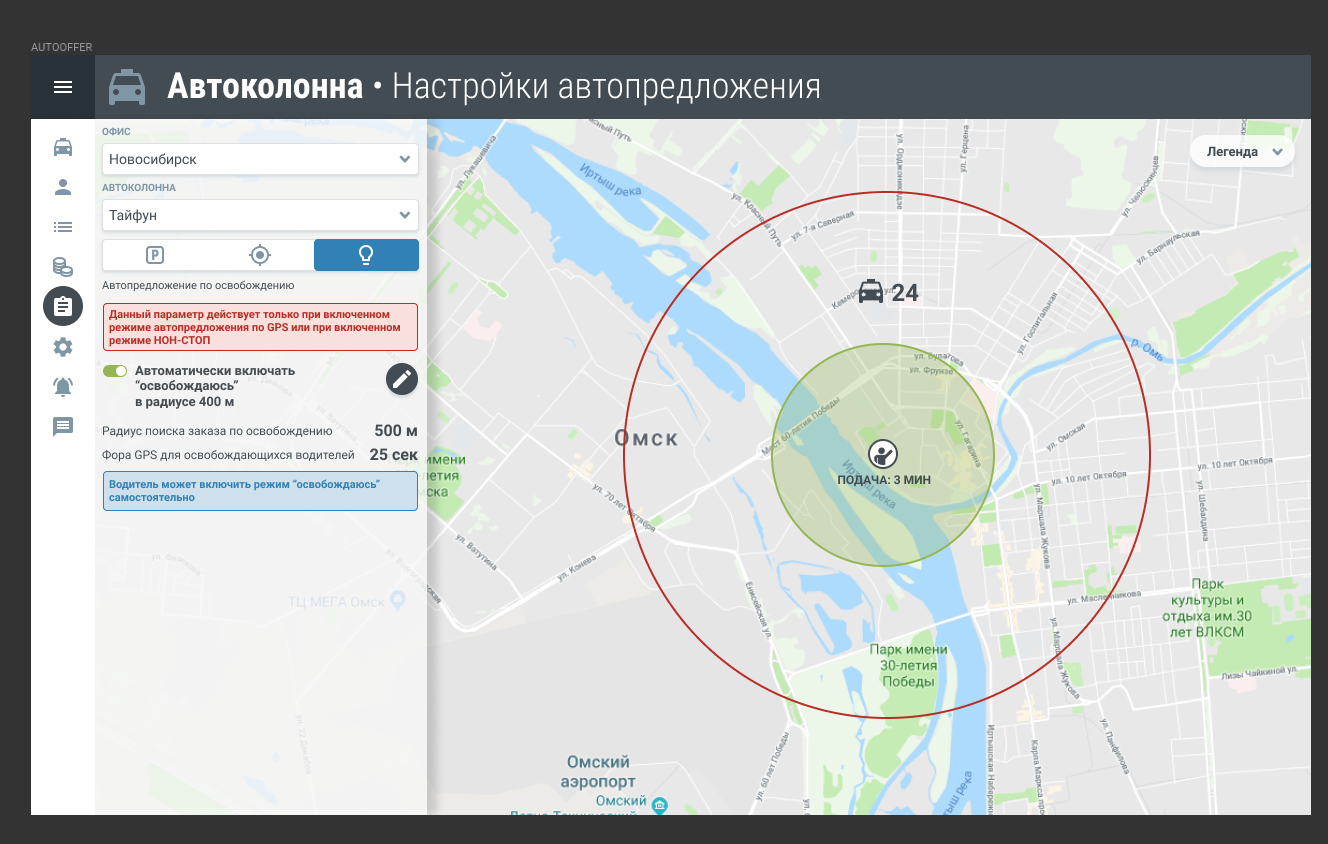This screenshot has width=1328, height=844.
Task: Open the person profile sidebar icon
Action: coord(63,187)
